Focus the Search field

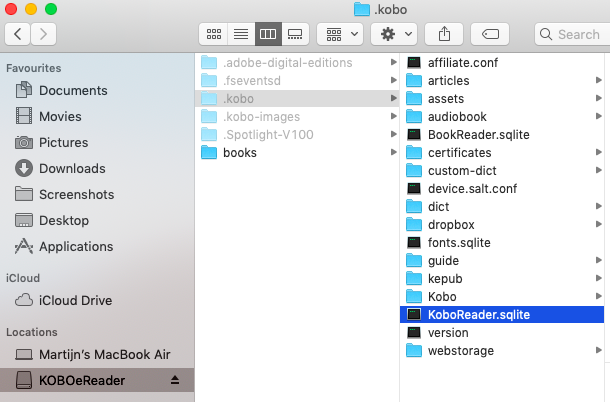point(572,34)
